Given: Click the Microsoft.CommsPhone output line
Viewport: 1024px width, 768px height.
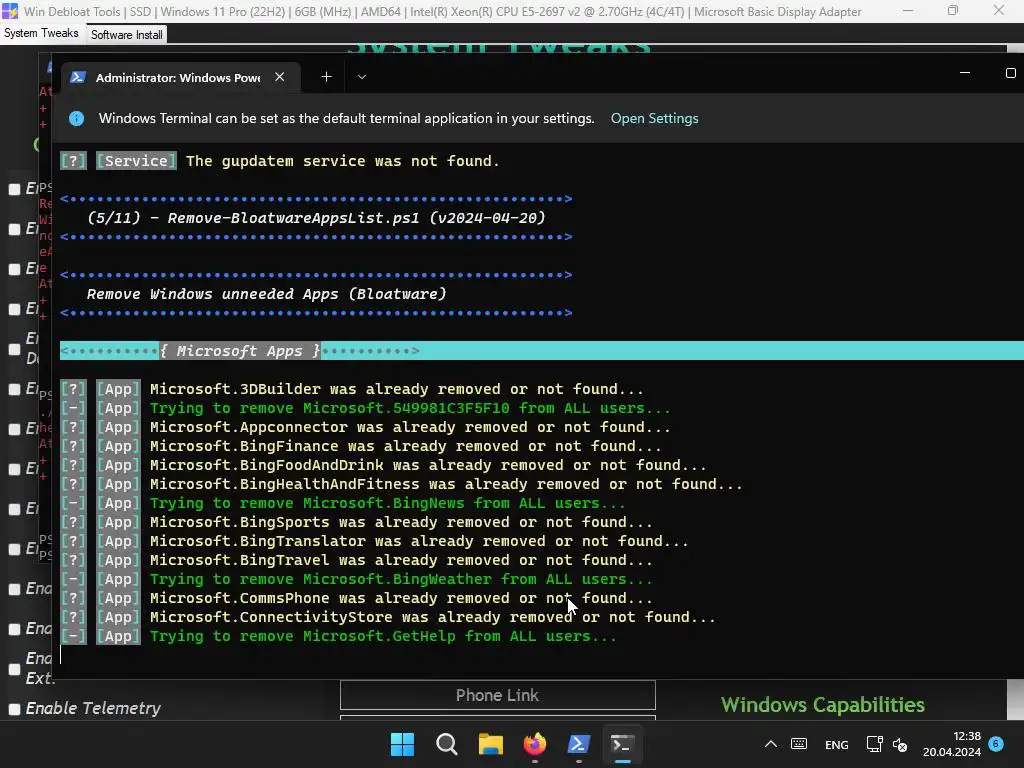Looking at the screenshot, I should pyautogui.click(x=356, y=598).
